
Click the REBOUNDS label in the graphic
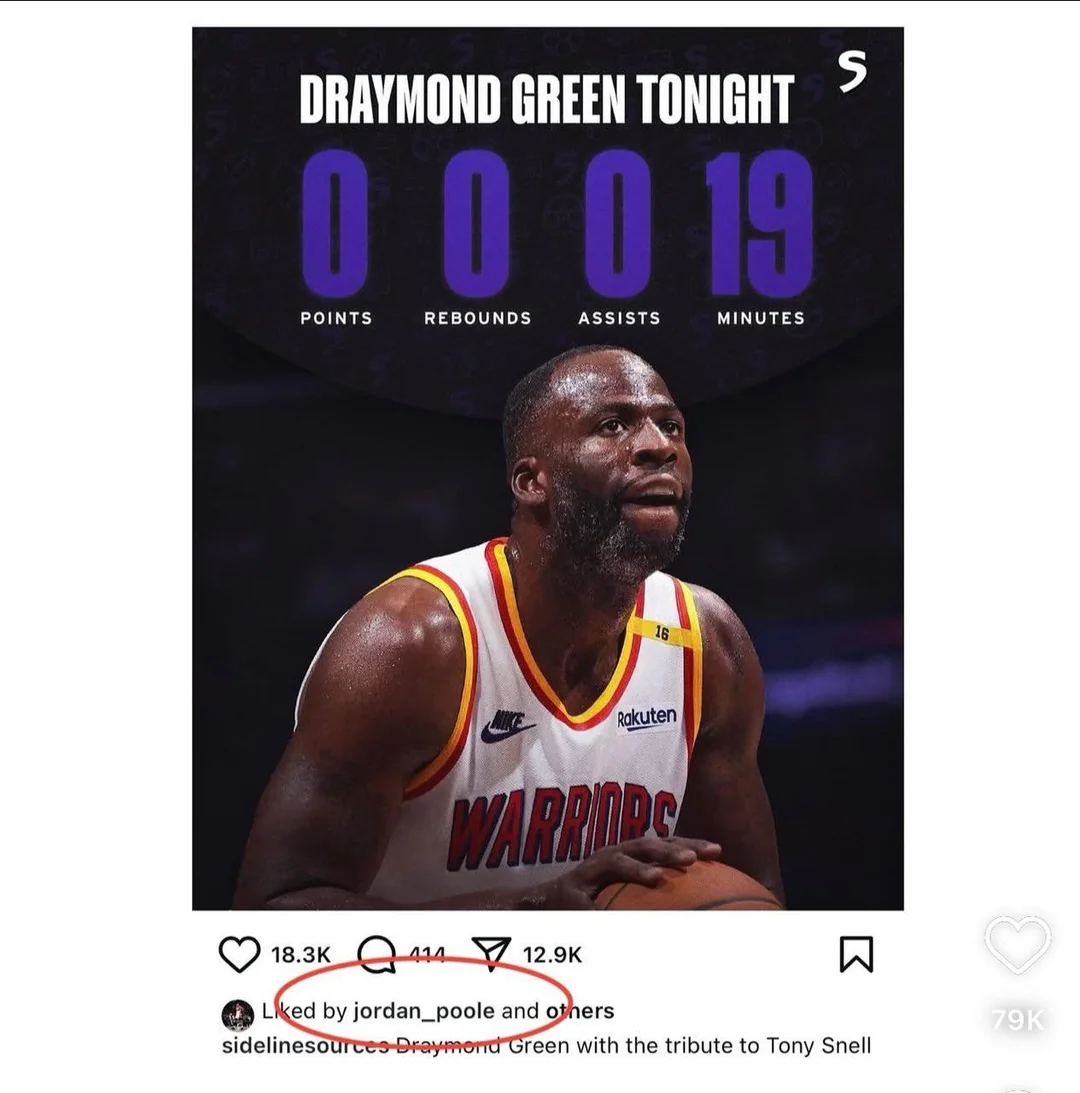click(x=478, y=318)
